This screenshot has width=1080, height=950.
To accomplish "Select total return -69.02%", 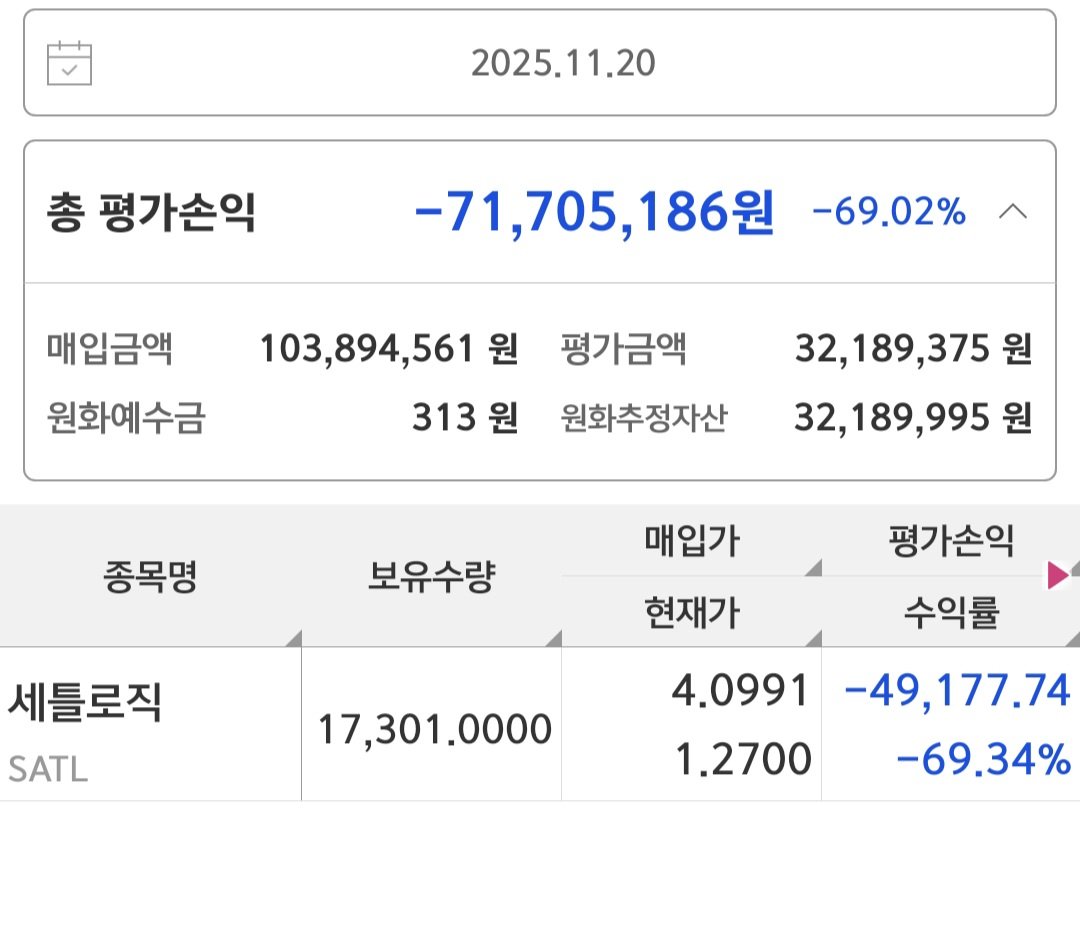I will tap(889, 211).
